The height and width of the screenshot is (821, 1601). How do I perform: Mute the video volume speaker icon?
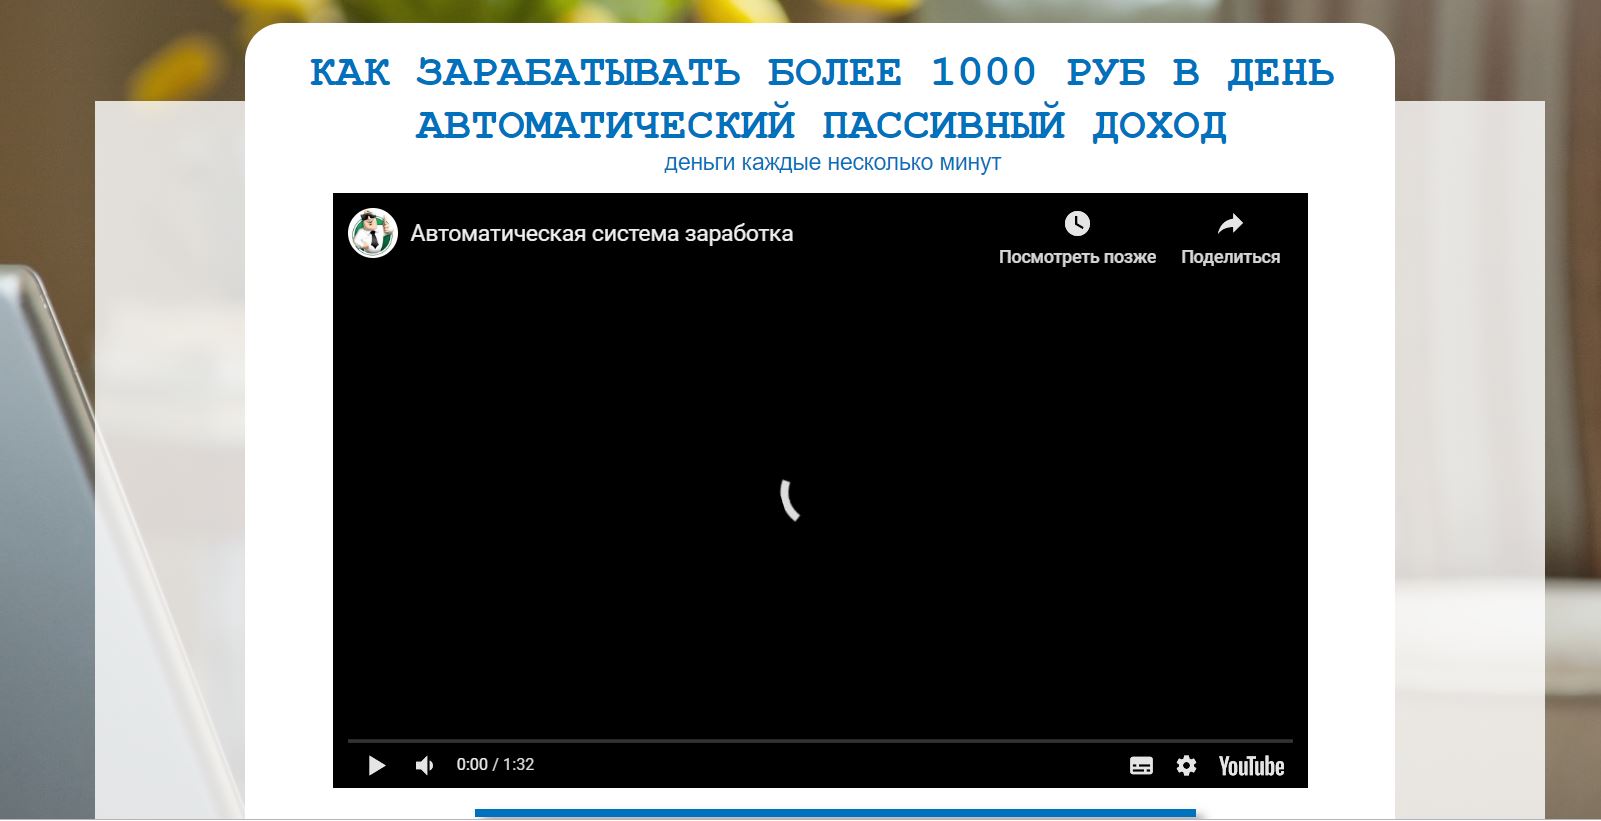click(x=425, y=765)
